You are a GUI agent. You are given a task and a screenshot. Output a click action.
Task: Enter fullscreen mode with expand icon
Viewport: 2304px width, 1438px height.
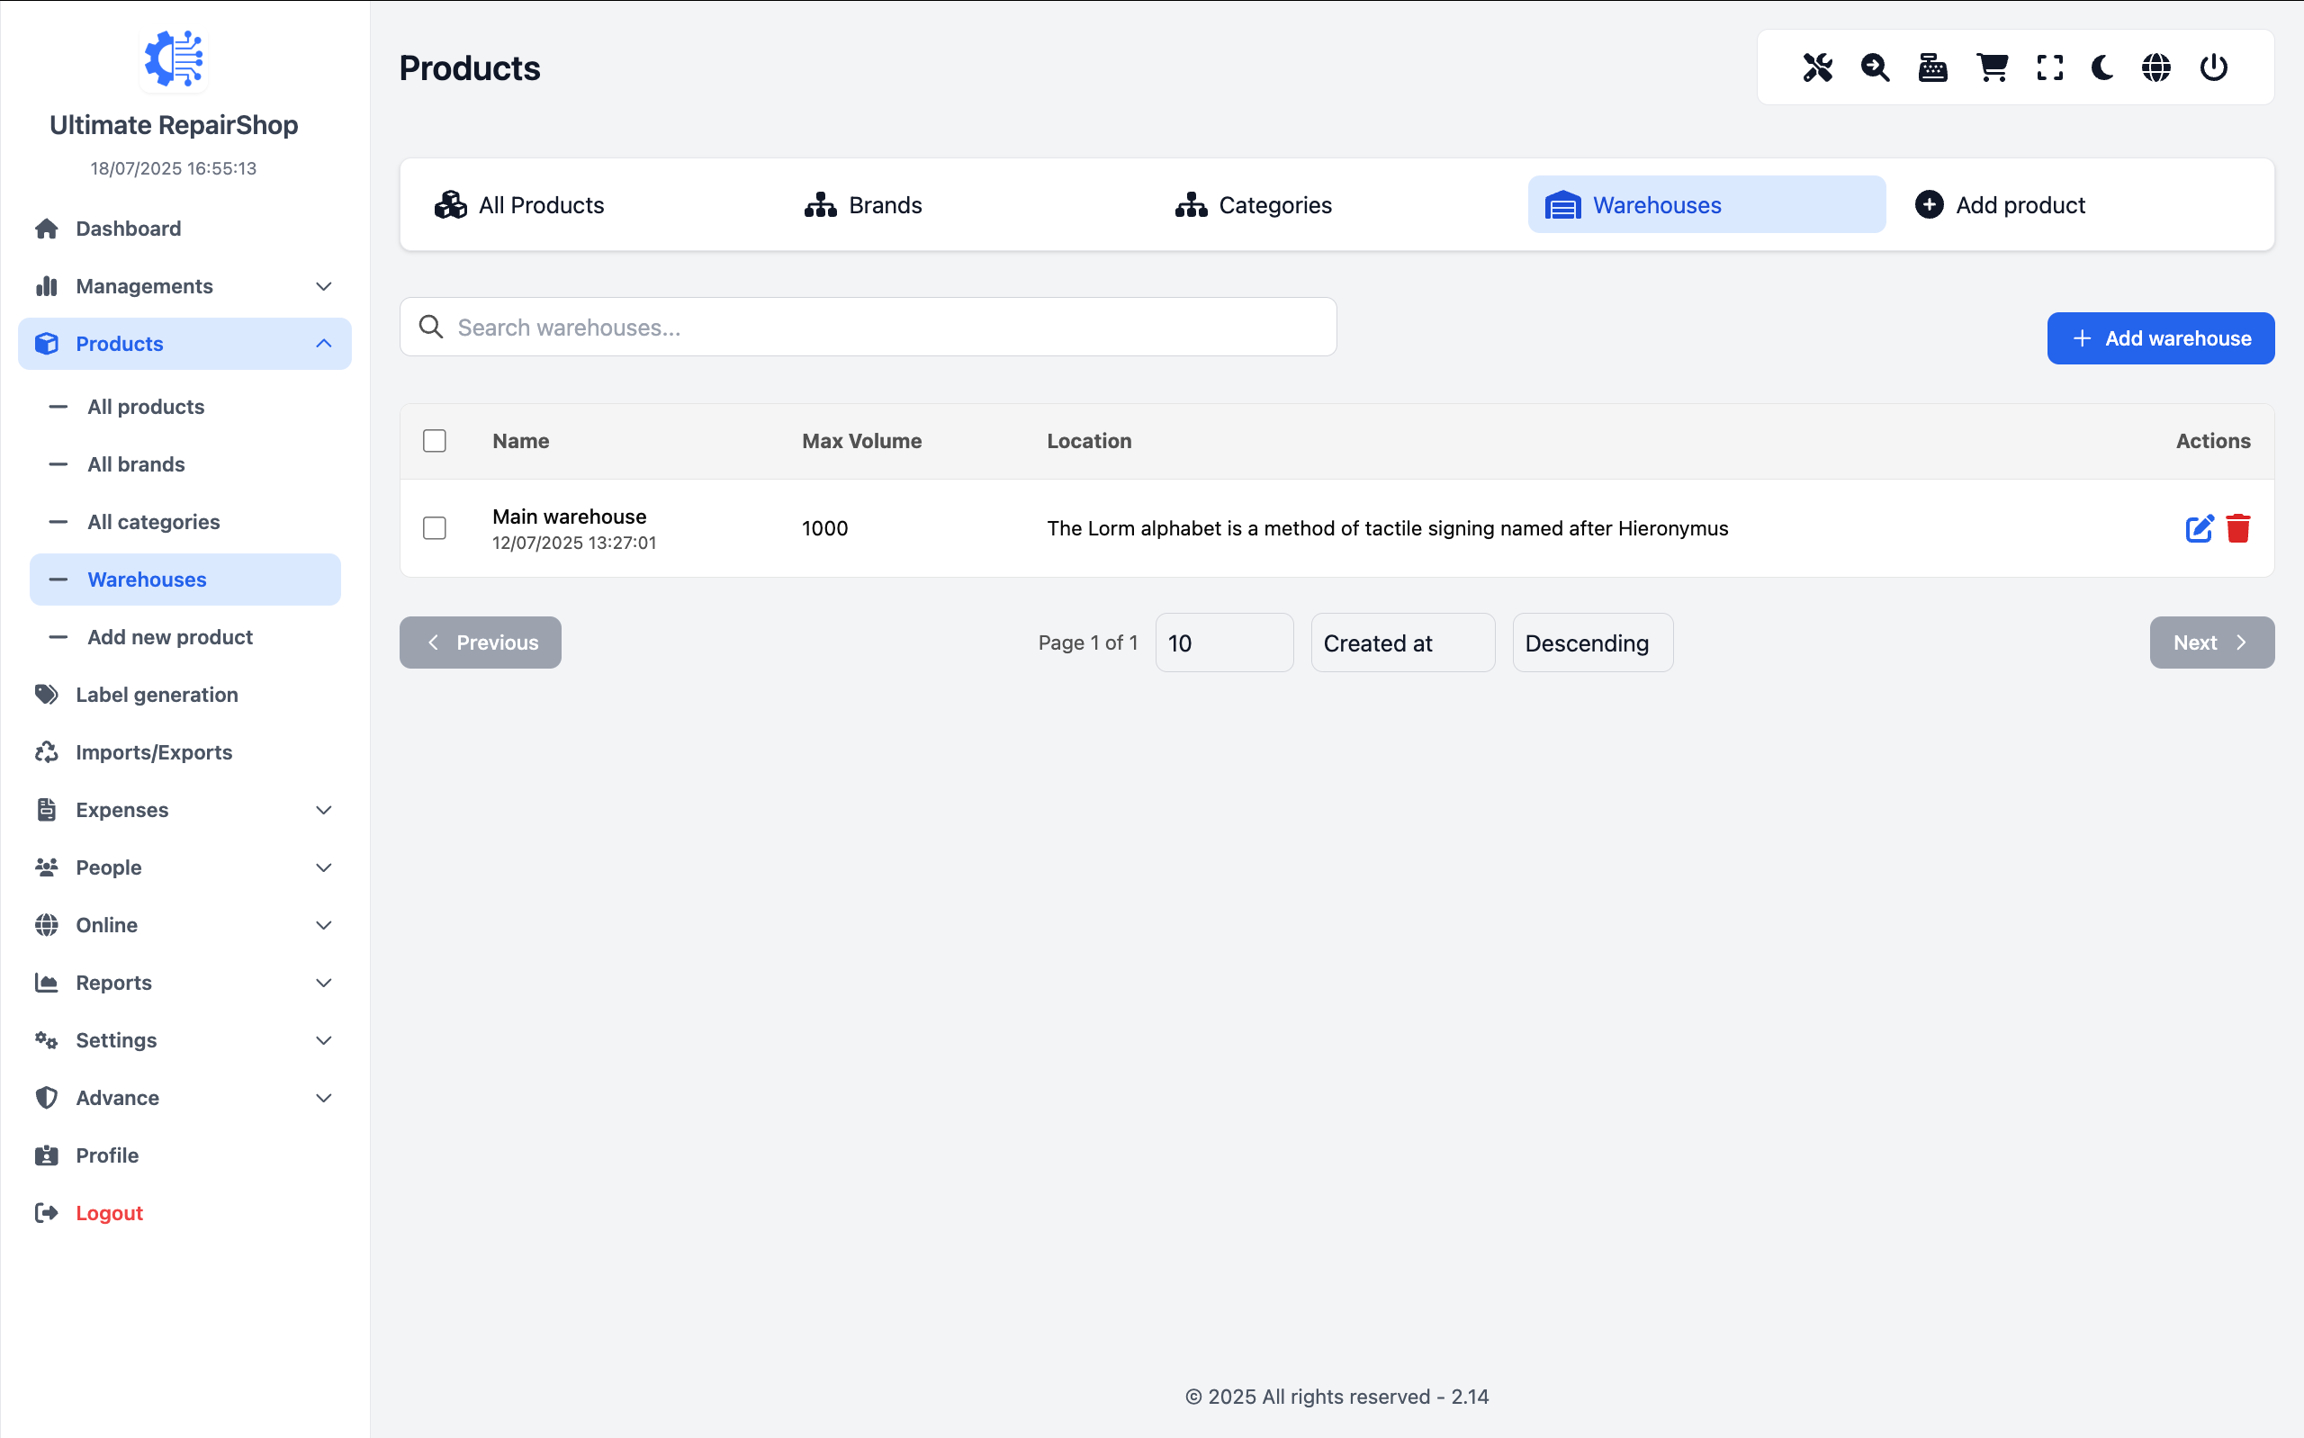pyautogui.click(x=2049, y=67)
